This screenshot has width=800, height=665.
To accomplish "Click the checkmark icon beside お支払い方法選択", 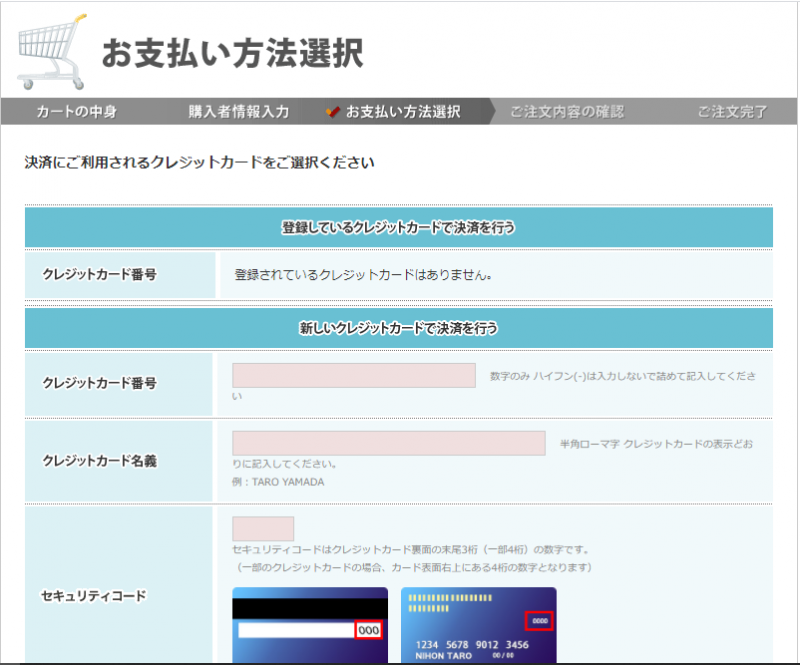I will click(x=333, y=112).
